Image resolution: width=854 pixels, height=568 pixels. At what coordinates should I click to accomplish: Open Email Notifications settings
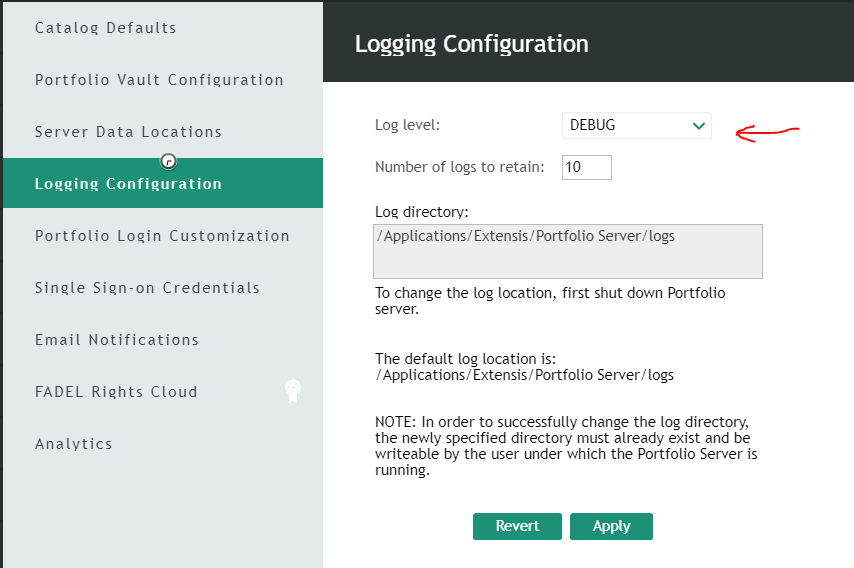click(117, 340)
